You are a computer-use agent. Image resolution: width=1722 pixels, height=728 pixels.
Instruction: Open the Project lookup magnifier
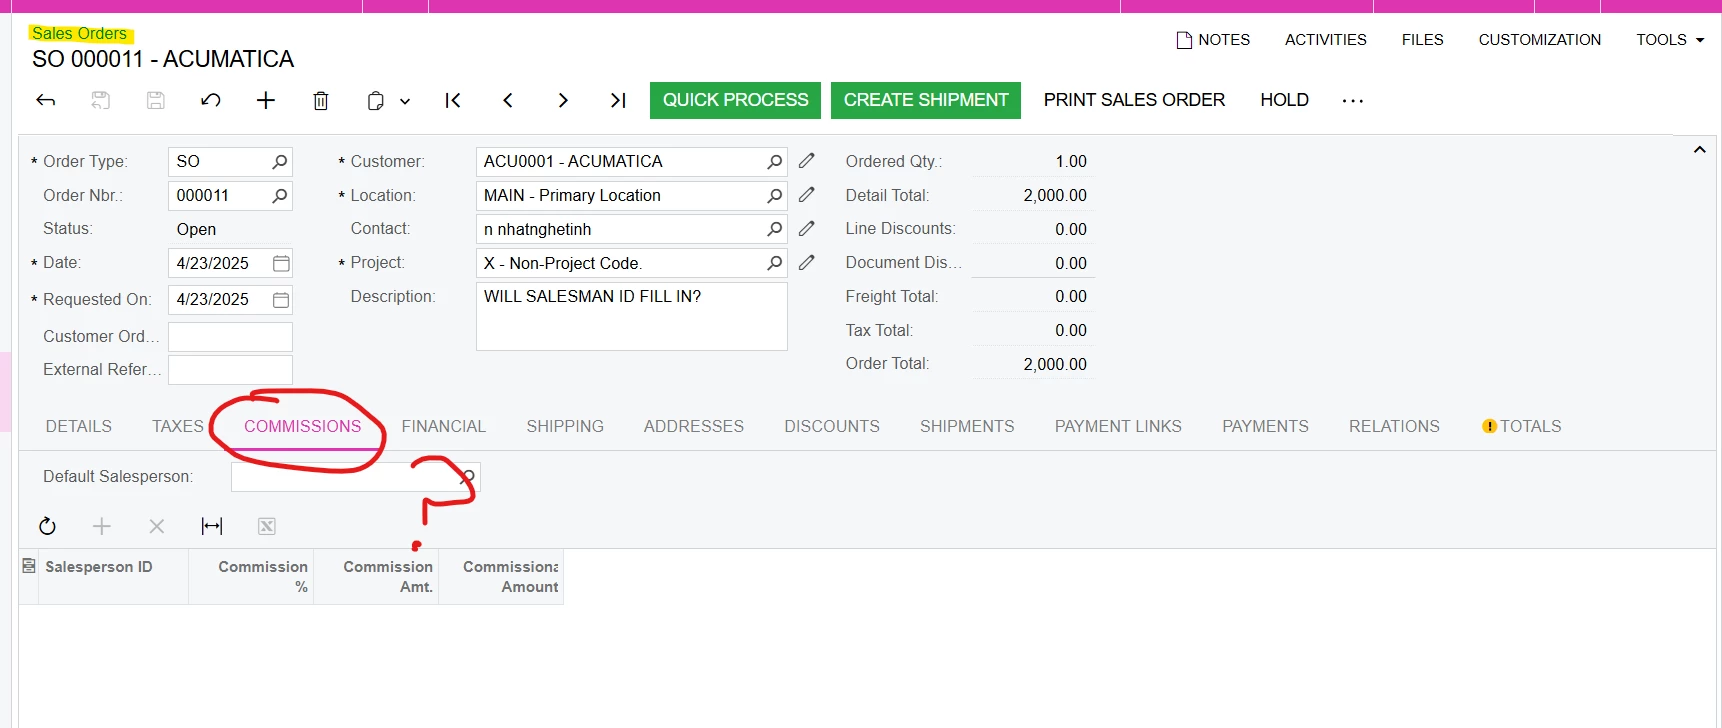774,263
